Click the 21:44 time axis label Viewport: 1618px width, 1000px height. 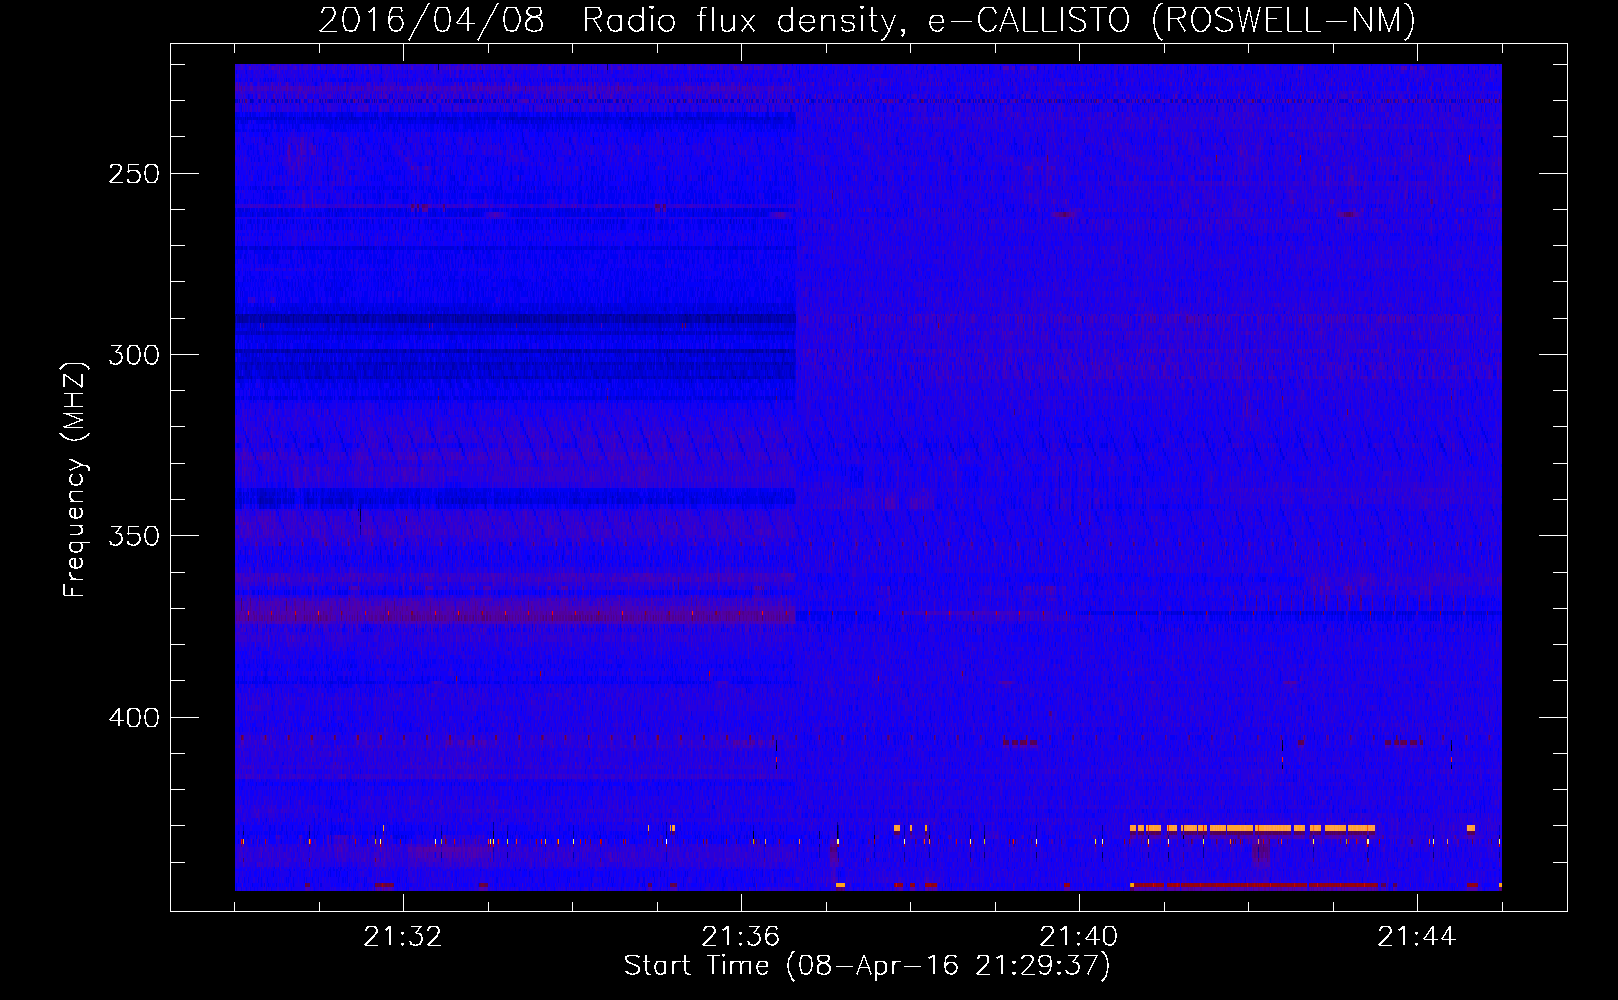(x=1416, y=937)
